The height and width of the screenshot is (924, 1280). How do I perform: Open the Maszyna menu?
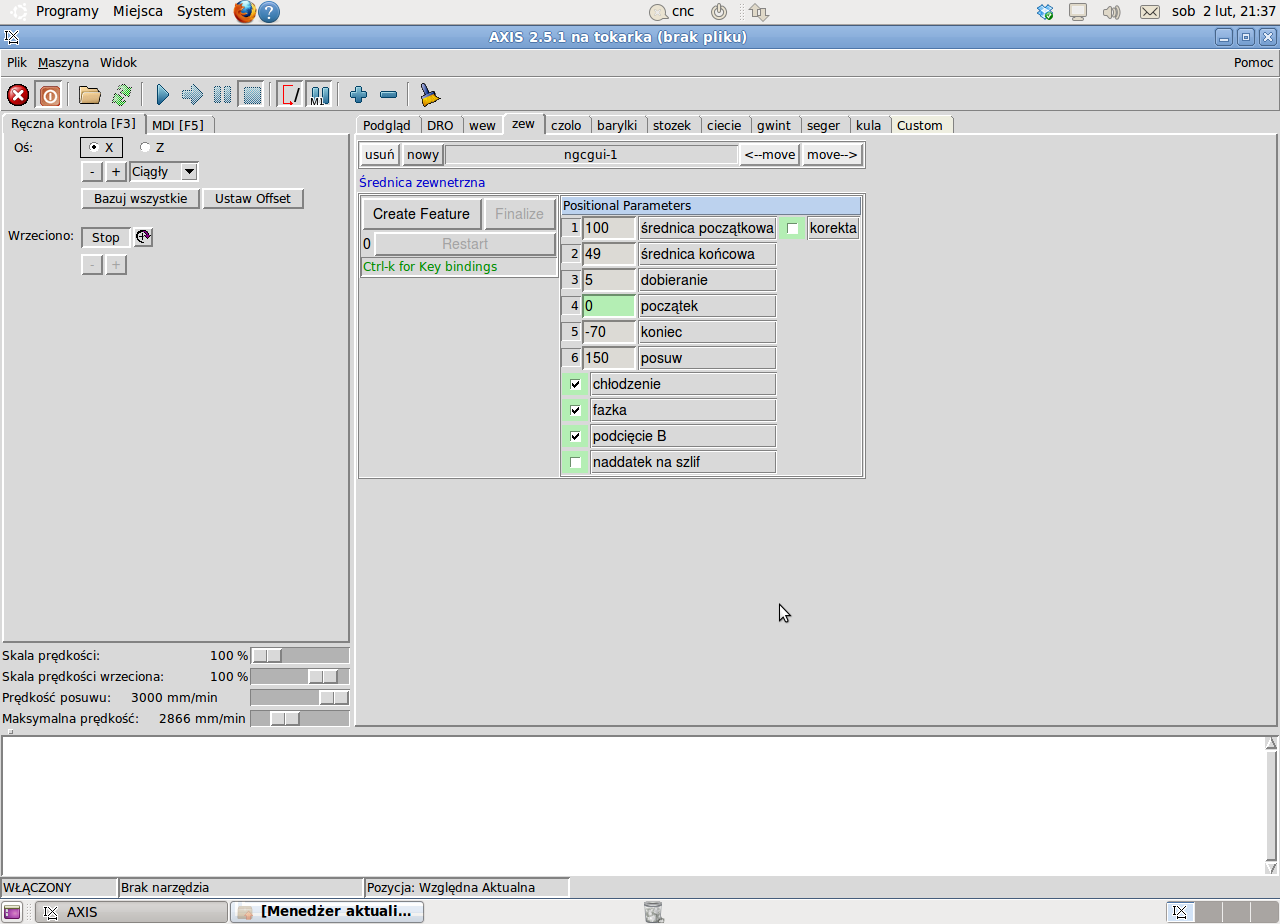(63, 62)
